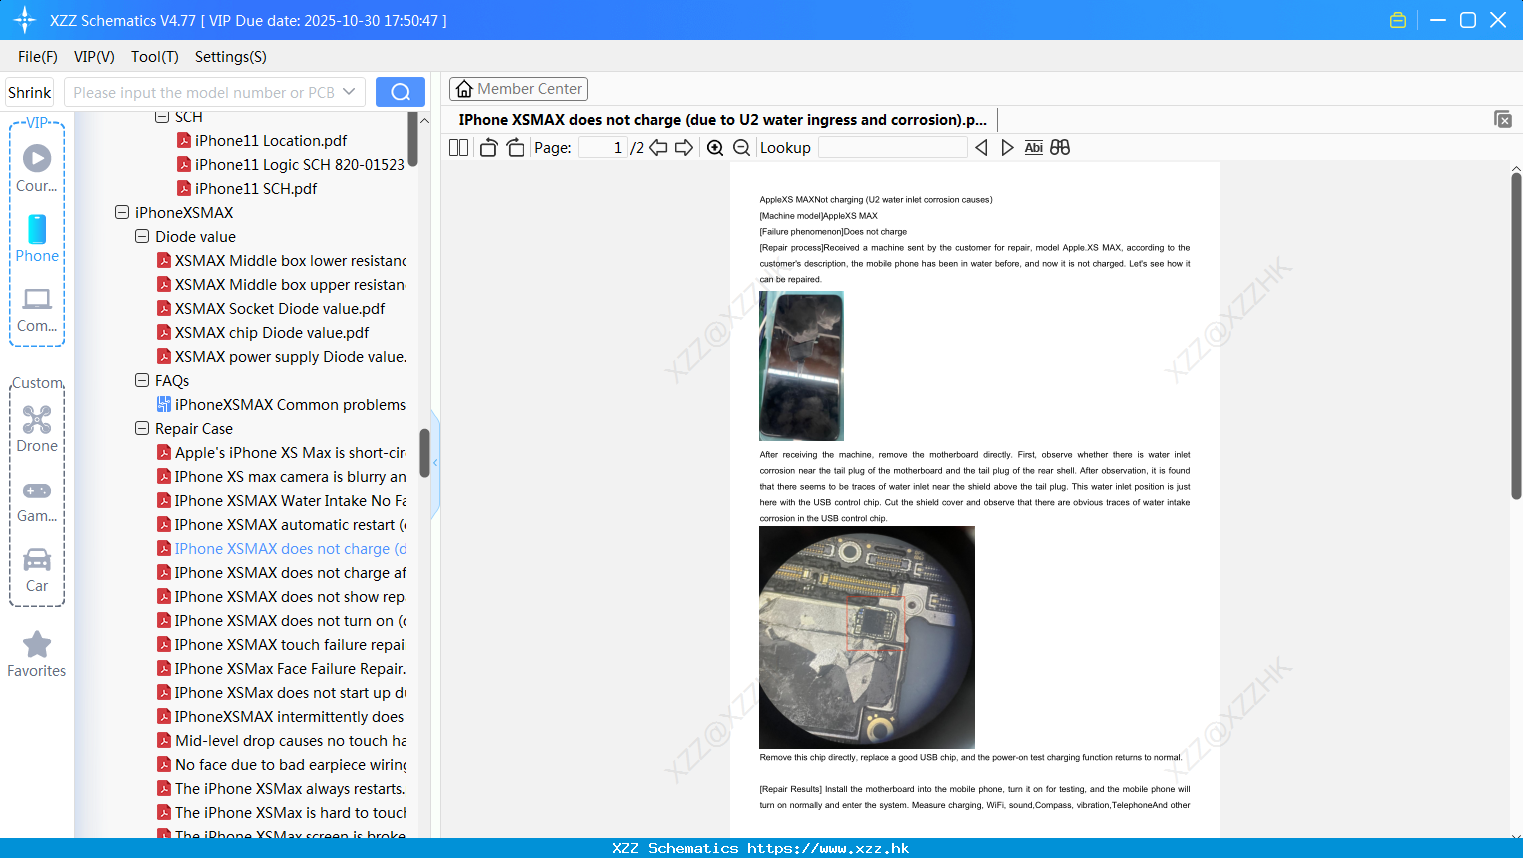The image size is (1523, 858).
Task: Open Mid-level drop causes no touch case
Action: [281, 741]
